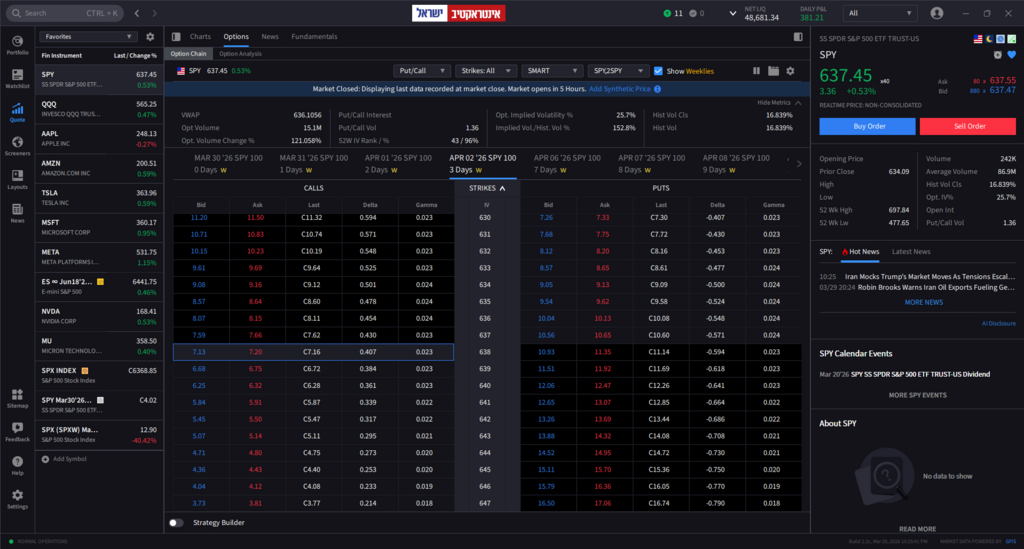Click the search field at top
Viewport: 1024px width, 549px height.
[x=65, y=13]
